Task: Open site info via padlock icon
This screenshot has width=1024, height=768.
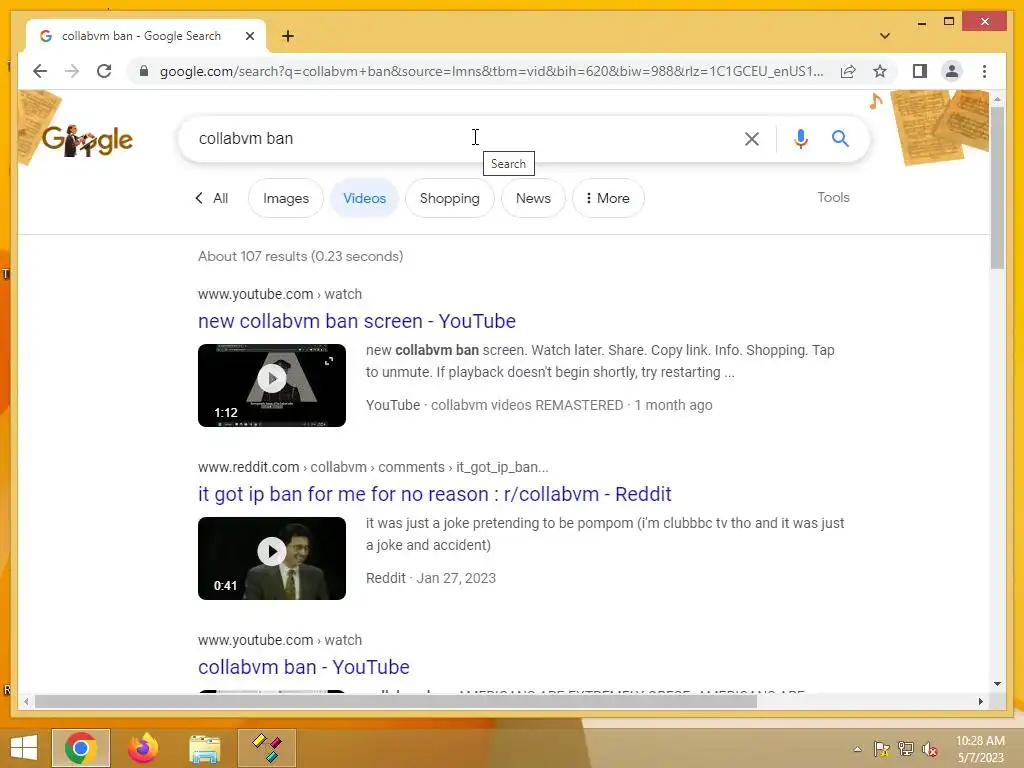Action: [x=144, y=71]
